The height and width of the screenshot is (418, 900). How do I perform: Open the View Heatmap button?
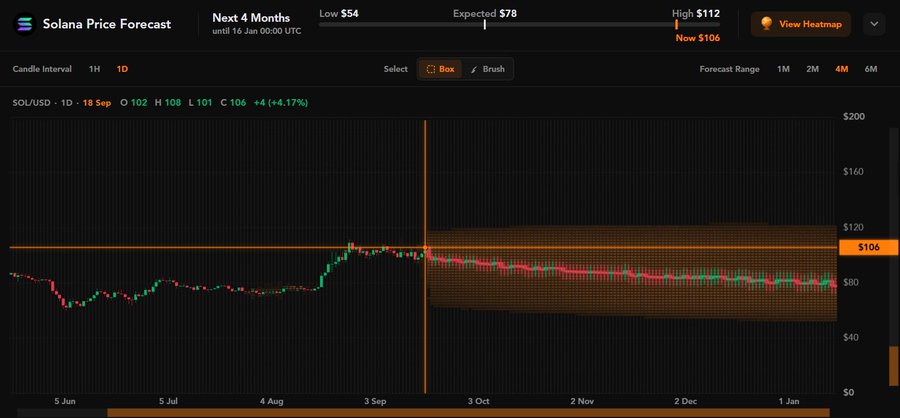(801, 24)
